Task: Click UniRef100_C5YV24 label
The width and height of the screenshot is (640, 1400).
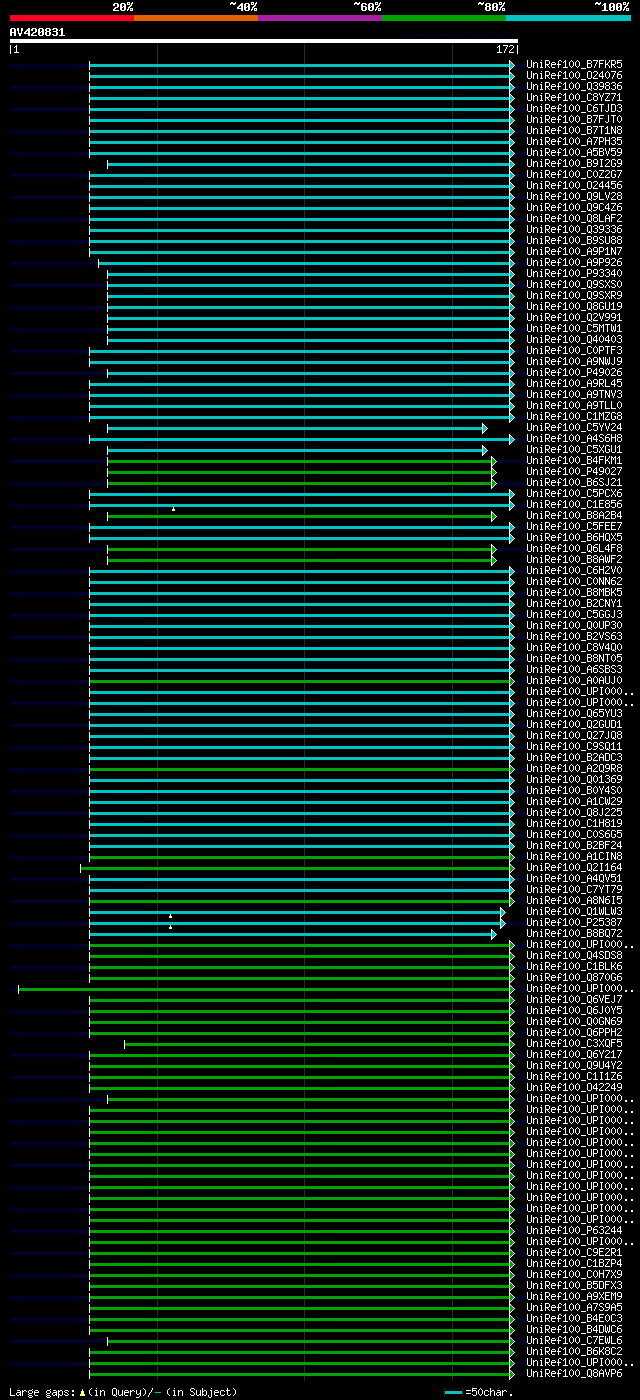Action: click(574, 427)
